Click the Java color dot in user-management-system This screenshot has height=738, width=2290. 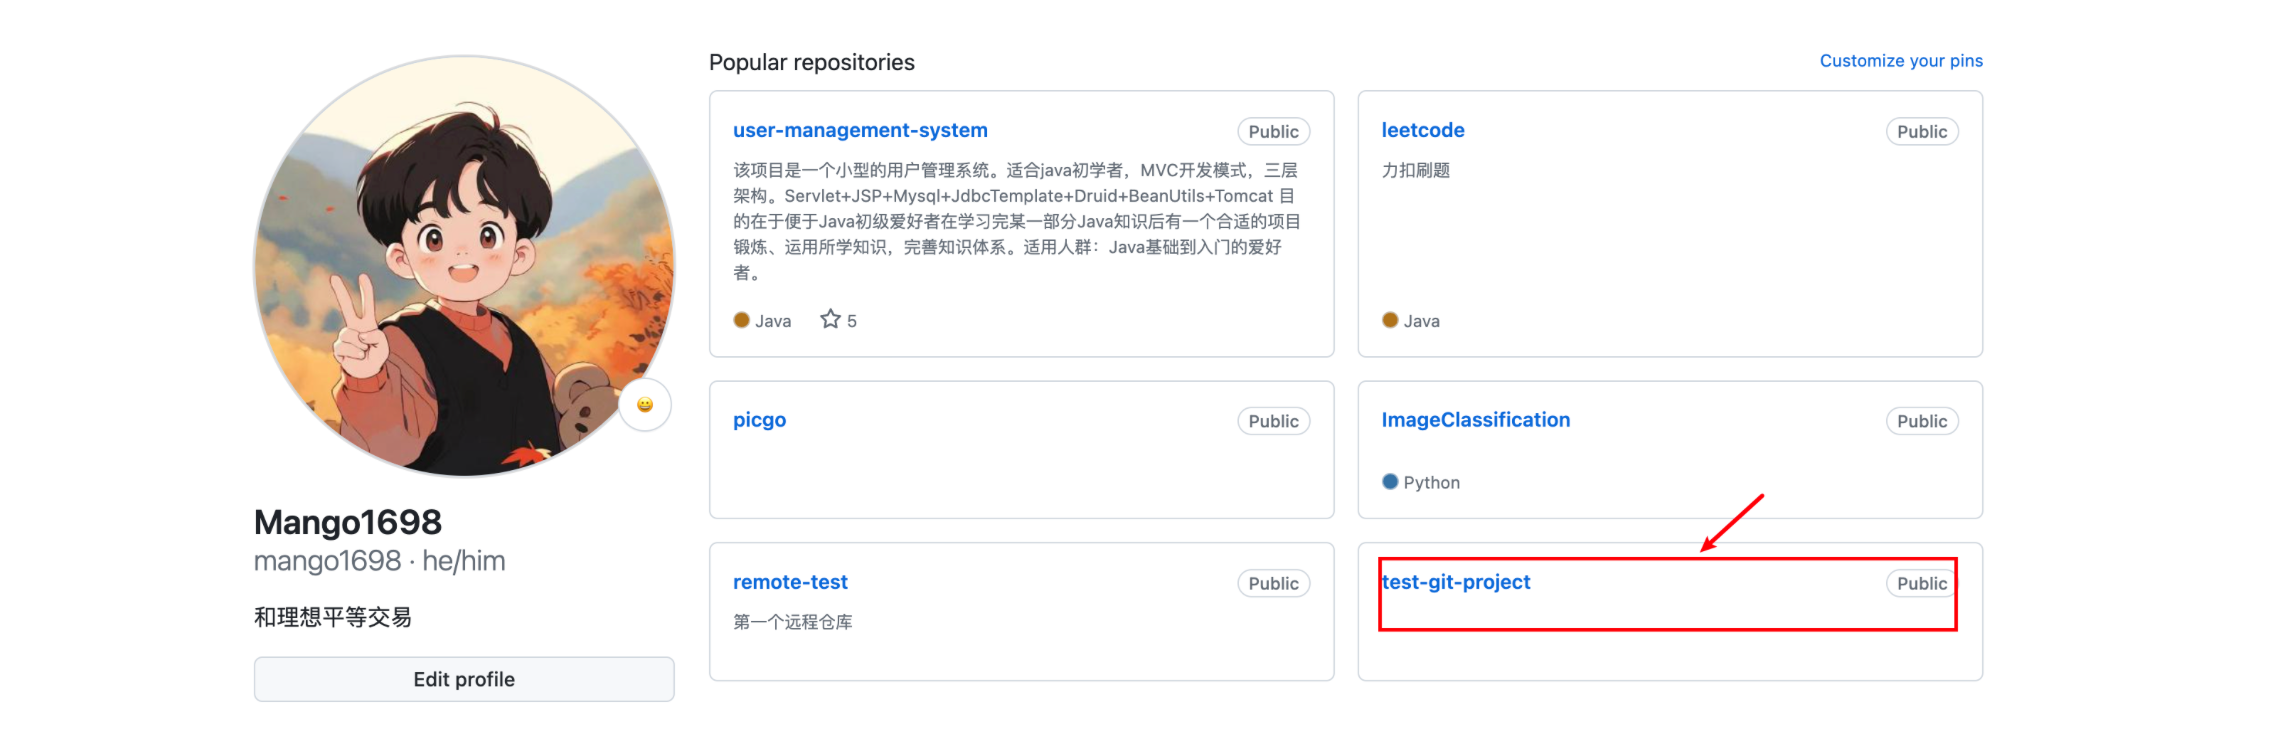741,320
